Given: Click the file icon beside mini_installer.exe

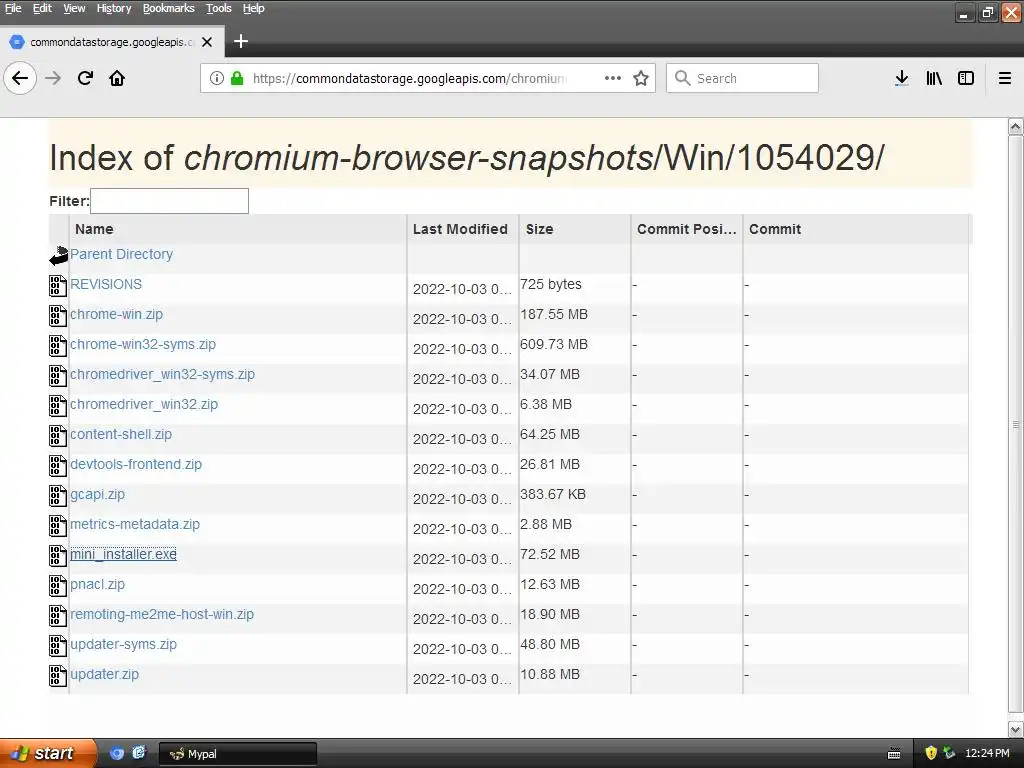Looking at the screenshot, I should (x=57, y=556).
